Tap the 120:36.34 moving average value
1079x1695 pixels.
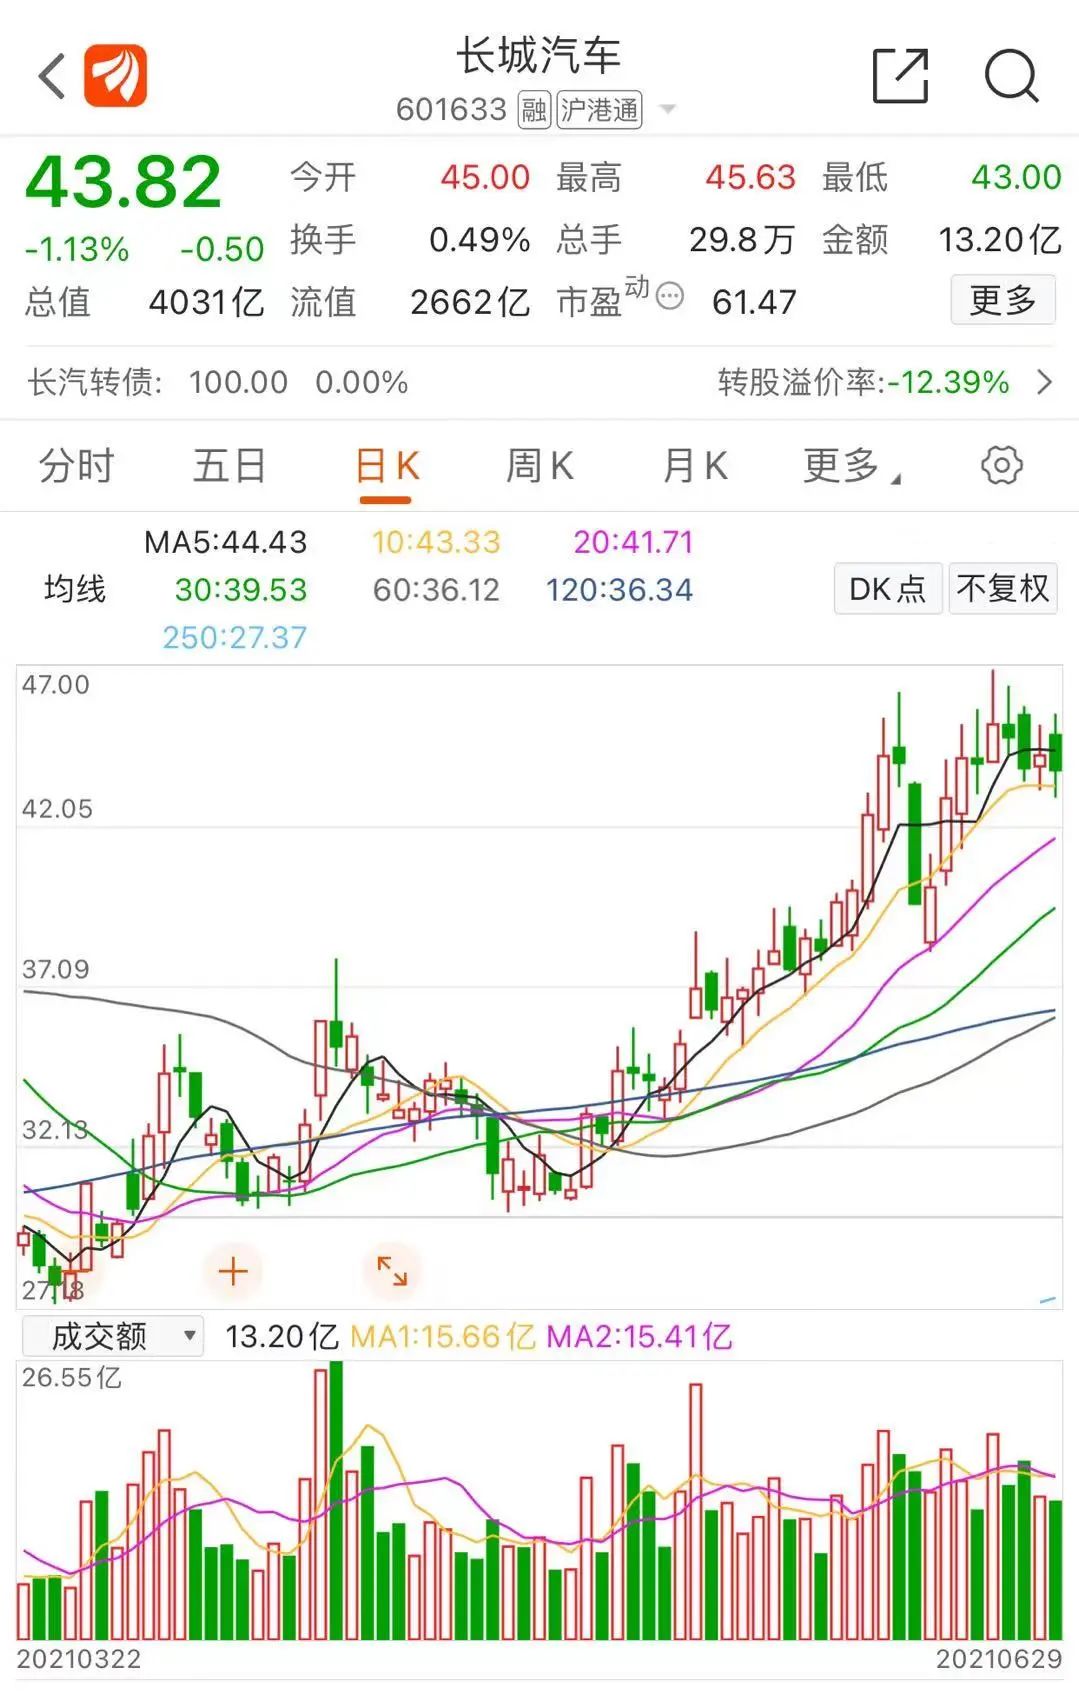pyautogui.click(x=619, y=590)
